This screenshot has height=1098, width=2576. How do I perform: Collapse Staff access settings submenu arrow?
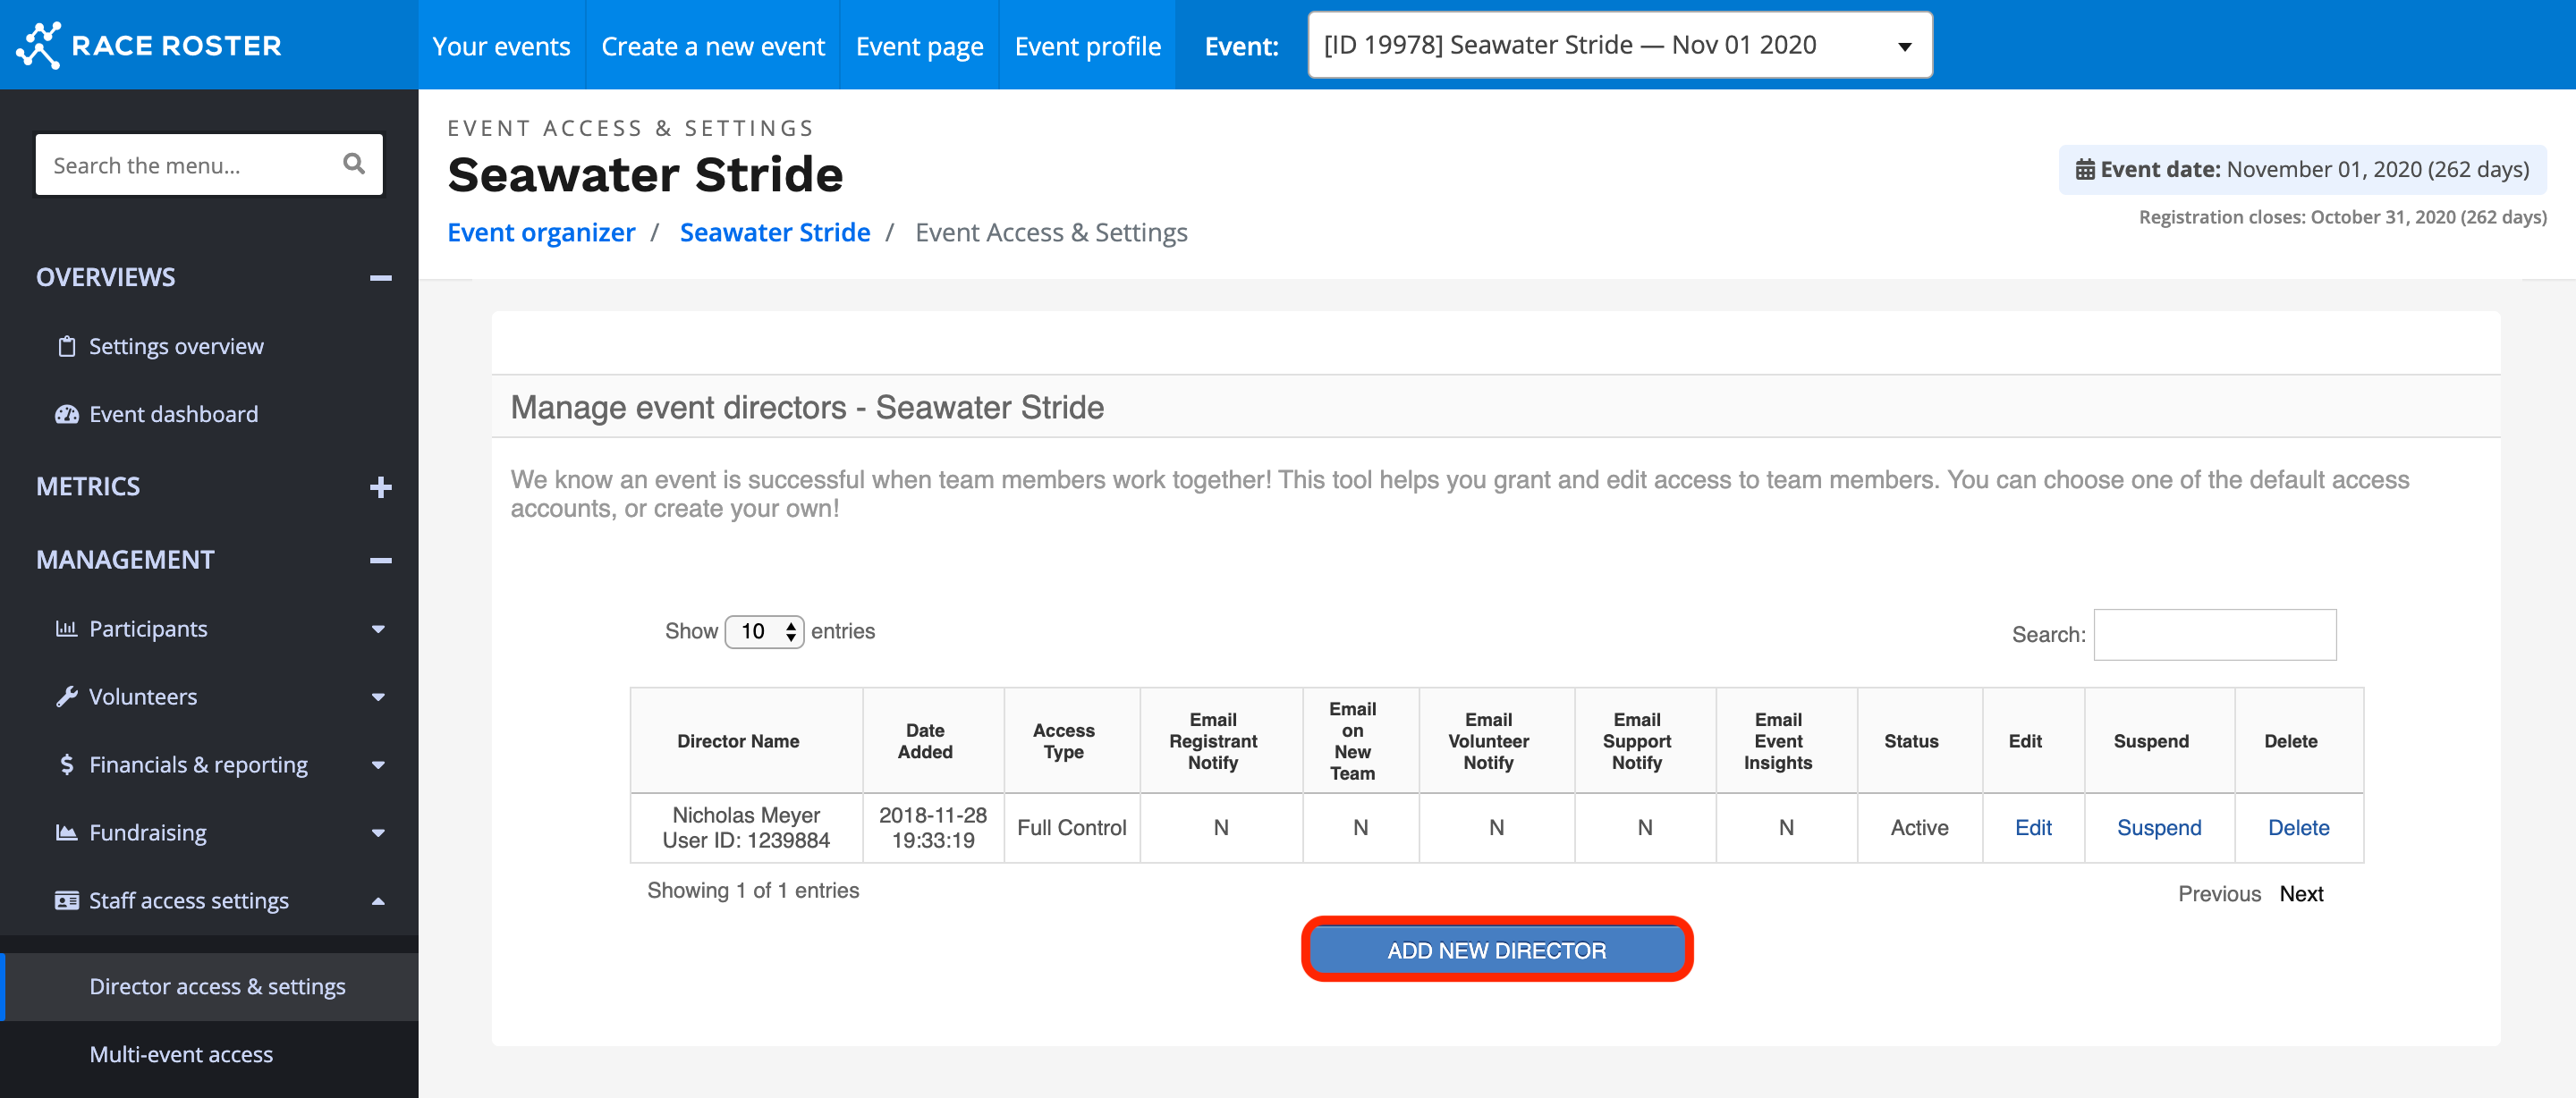[378, 901]
